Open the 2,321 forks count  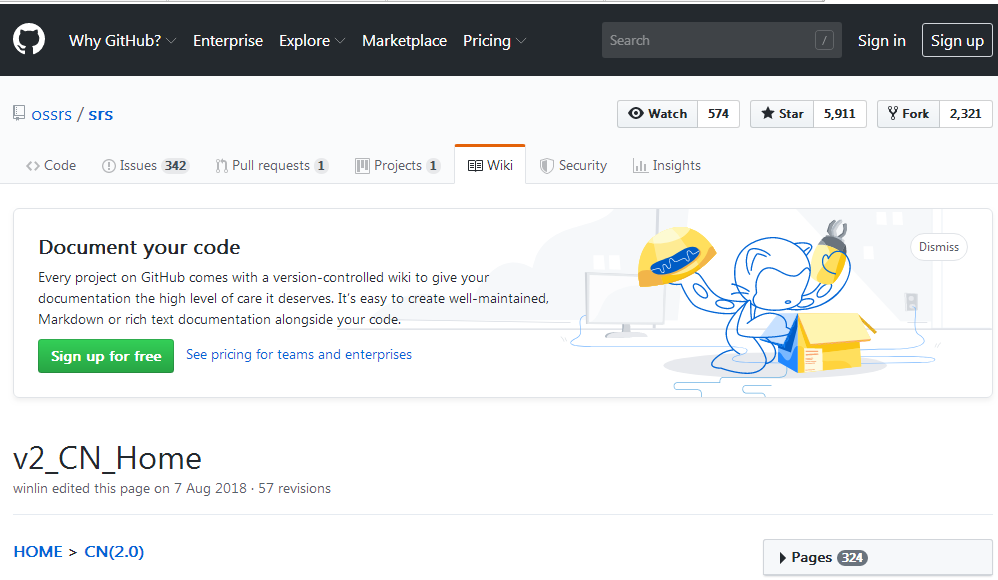pos(965,114)
